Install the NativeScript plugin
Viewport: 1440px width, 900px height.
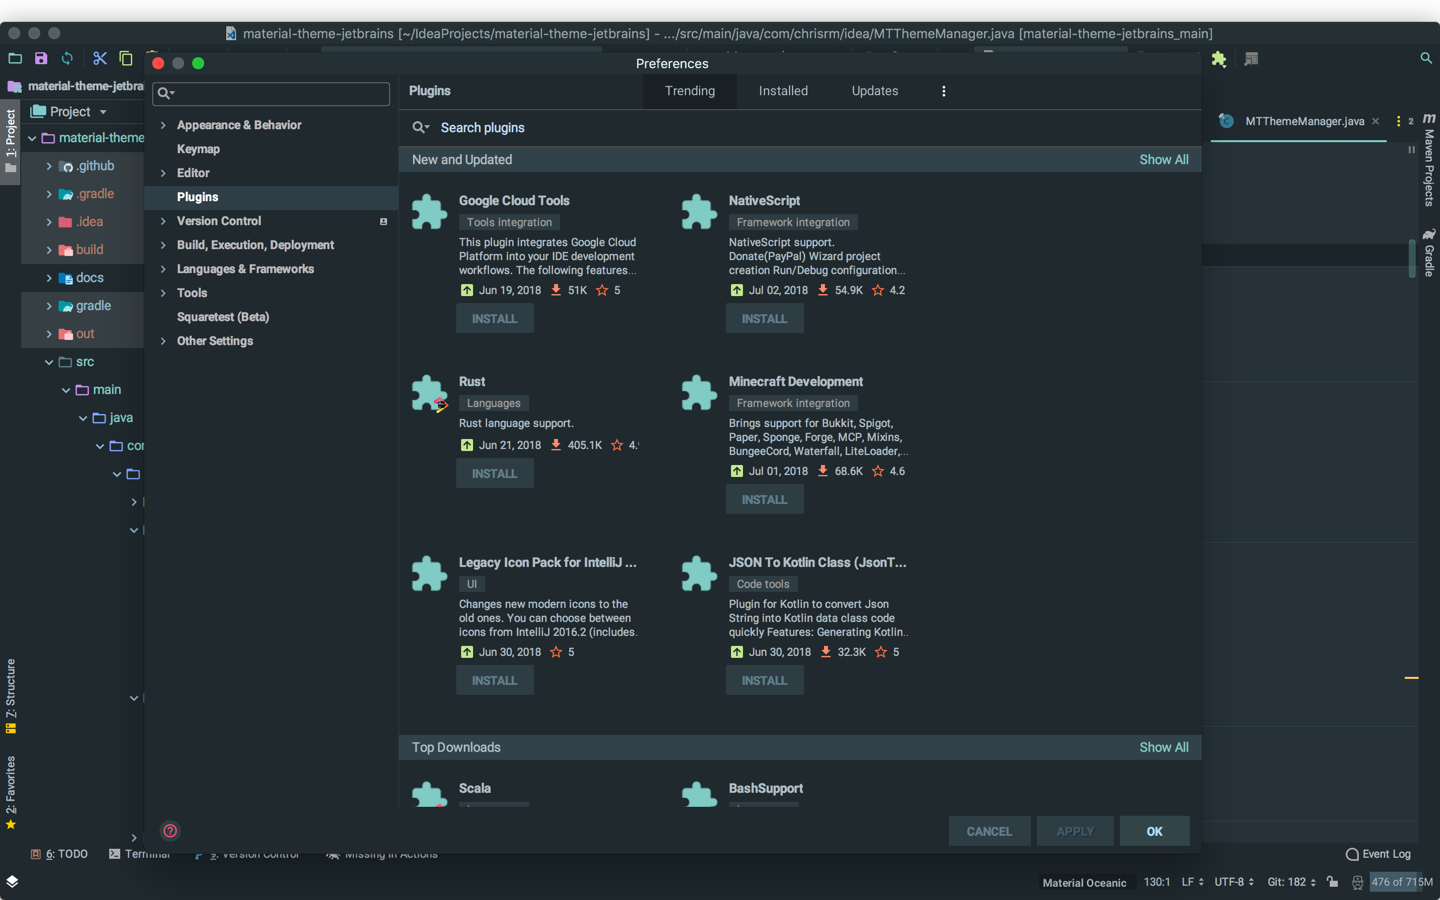(x=765, y=319)
